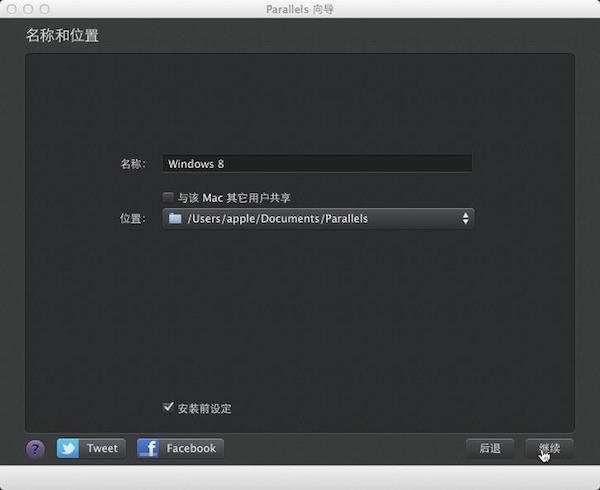Click the Parallels 向导 window title
The height and width of the screenshot is (490, 600).
[300, 9]
